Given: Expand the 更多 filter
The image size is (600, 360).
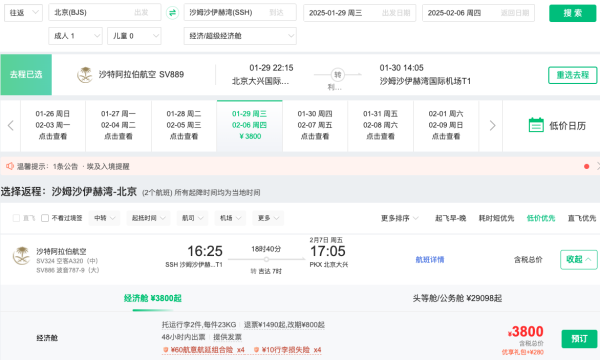Looking at the screenshot, I should (x=268, y=218).
